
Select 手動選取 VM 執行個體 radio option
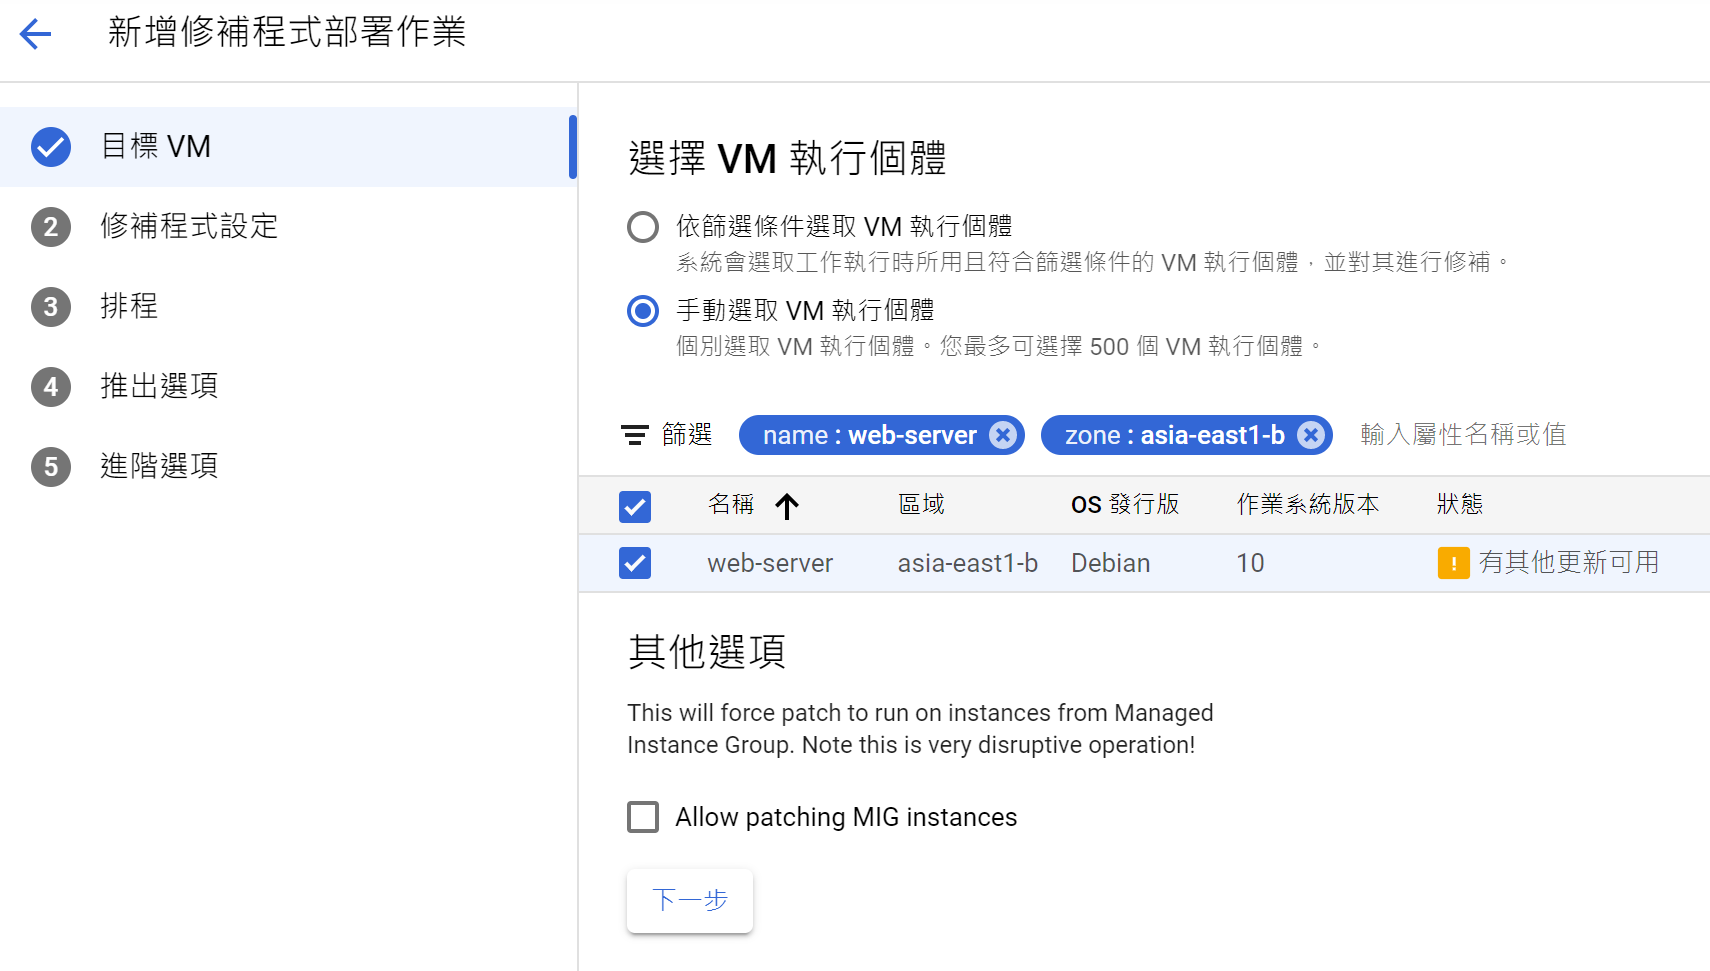point(643,311)
